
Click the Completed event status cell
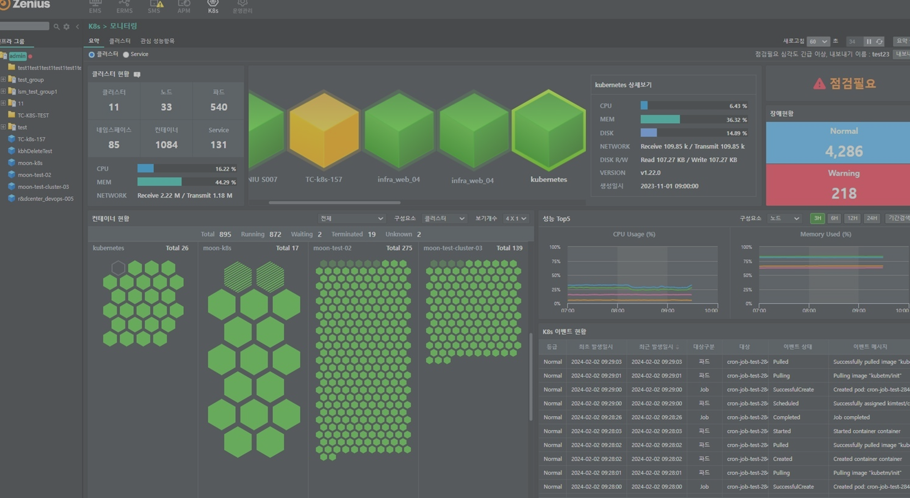786,417
